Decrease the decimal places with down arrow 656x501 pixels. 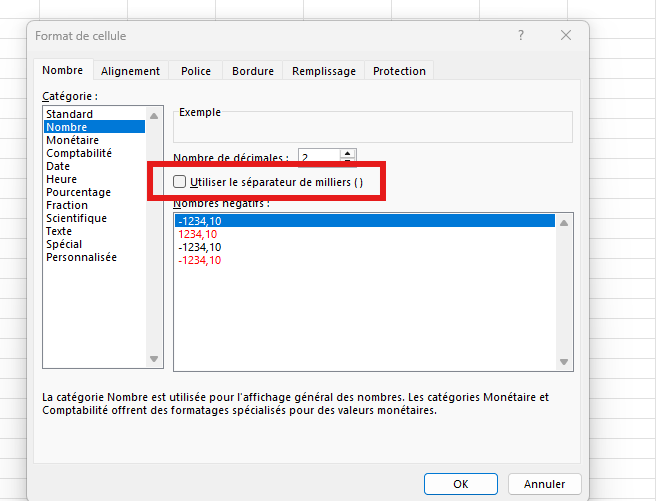pyautogui.click(x=347, y=162)
